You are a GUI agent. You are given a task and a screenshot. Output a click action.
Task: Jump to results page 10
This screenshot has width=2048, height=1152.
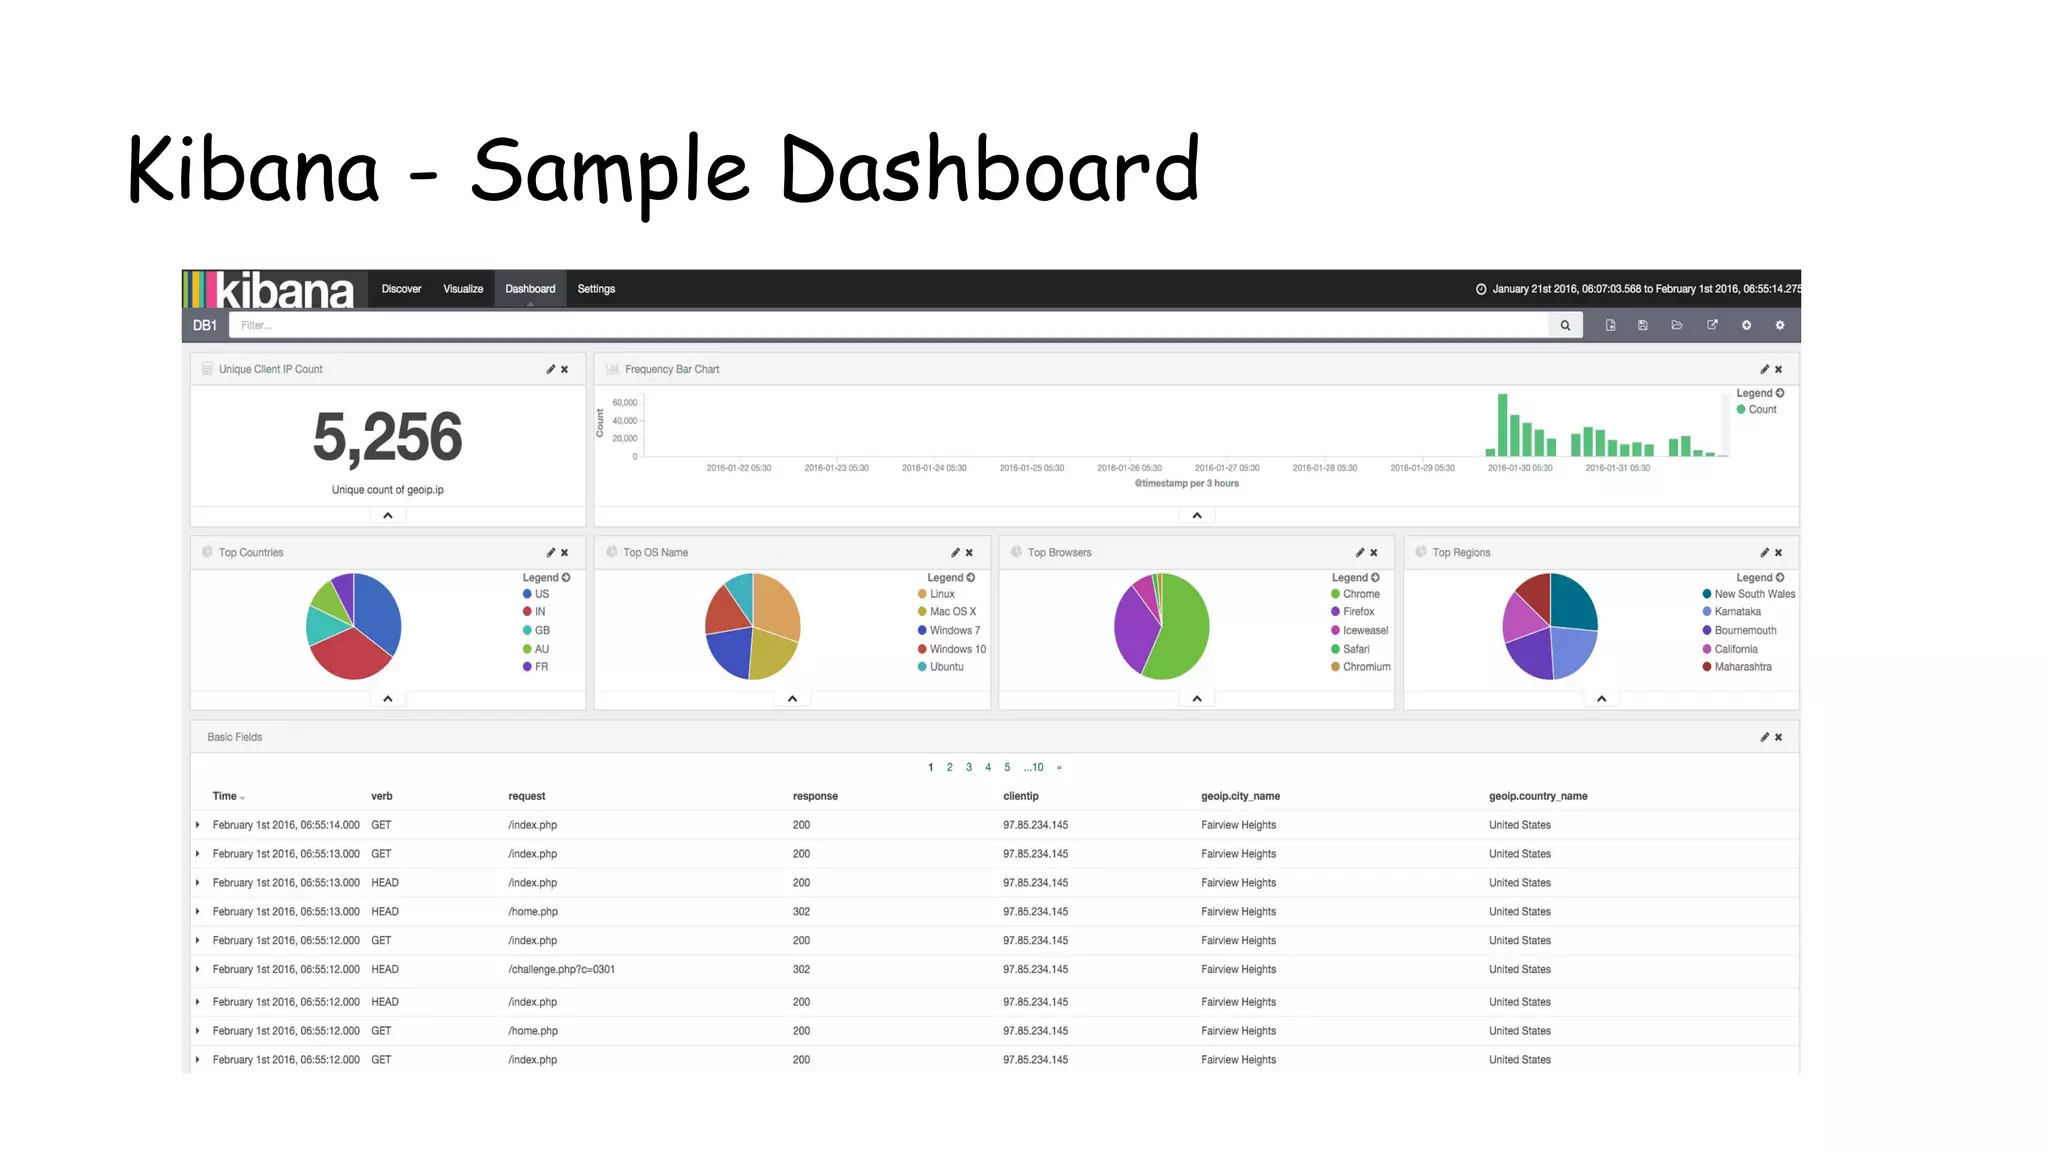coord(1033,768)
